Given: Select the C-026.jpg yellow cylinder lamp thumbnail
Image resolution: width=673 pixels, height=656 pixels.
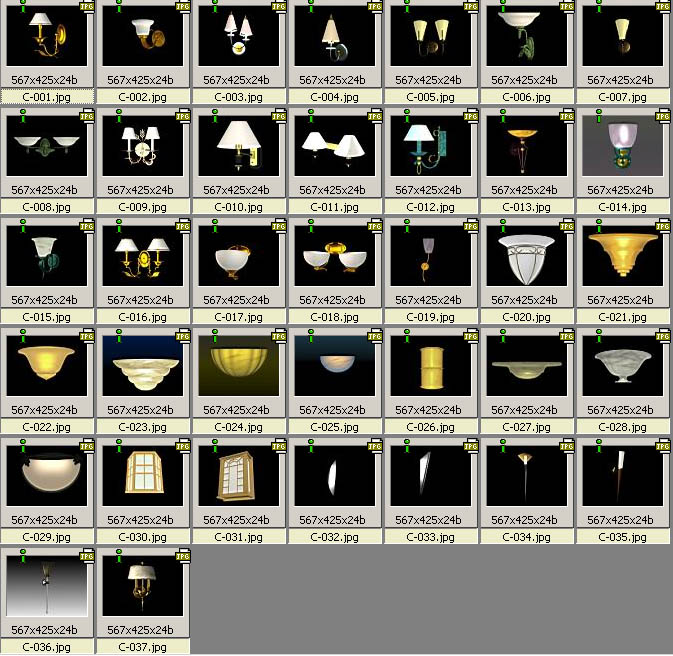Looking at the screenshot, I should pos(431,366).
